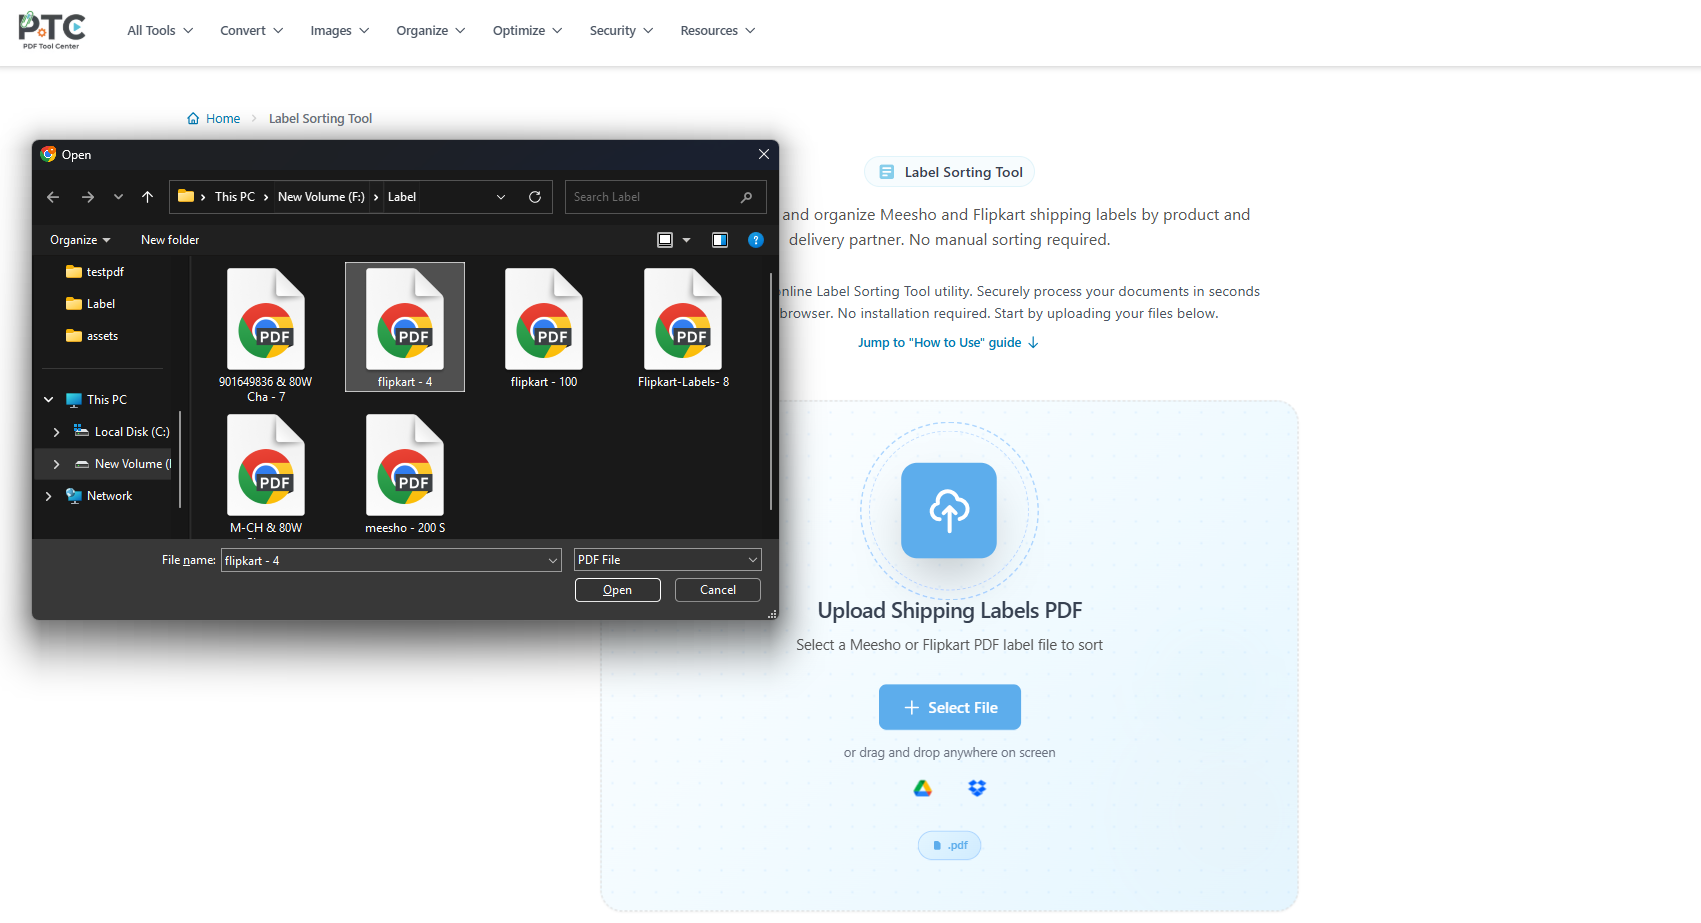Open dialog Help icon
This screenshot has height=923, width=1701.
tap(756, 240)
